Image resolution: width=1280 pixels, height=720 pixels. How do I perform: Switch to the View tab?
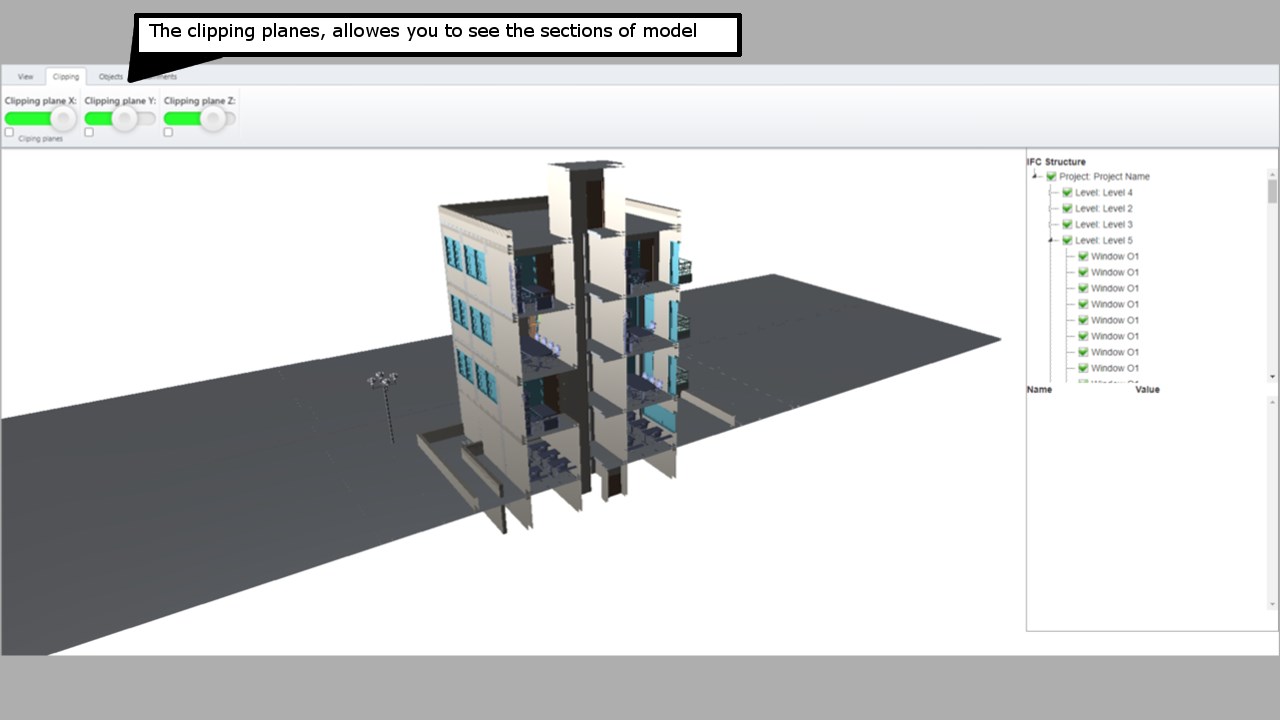pyautogui.click(x=25, y=76)
